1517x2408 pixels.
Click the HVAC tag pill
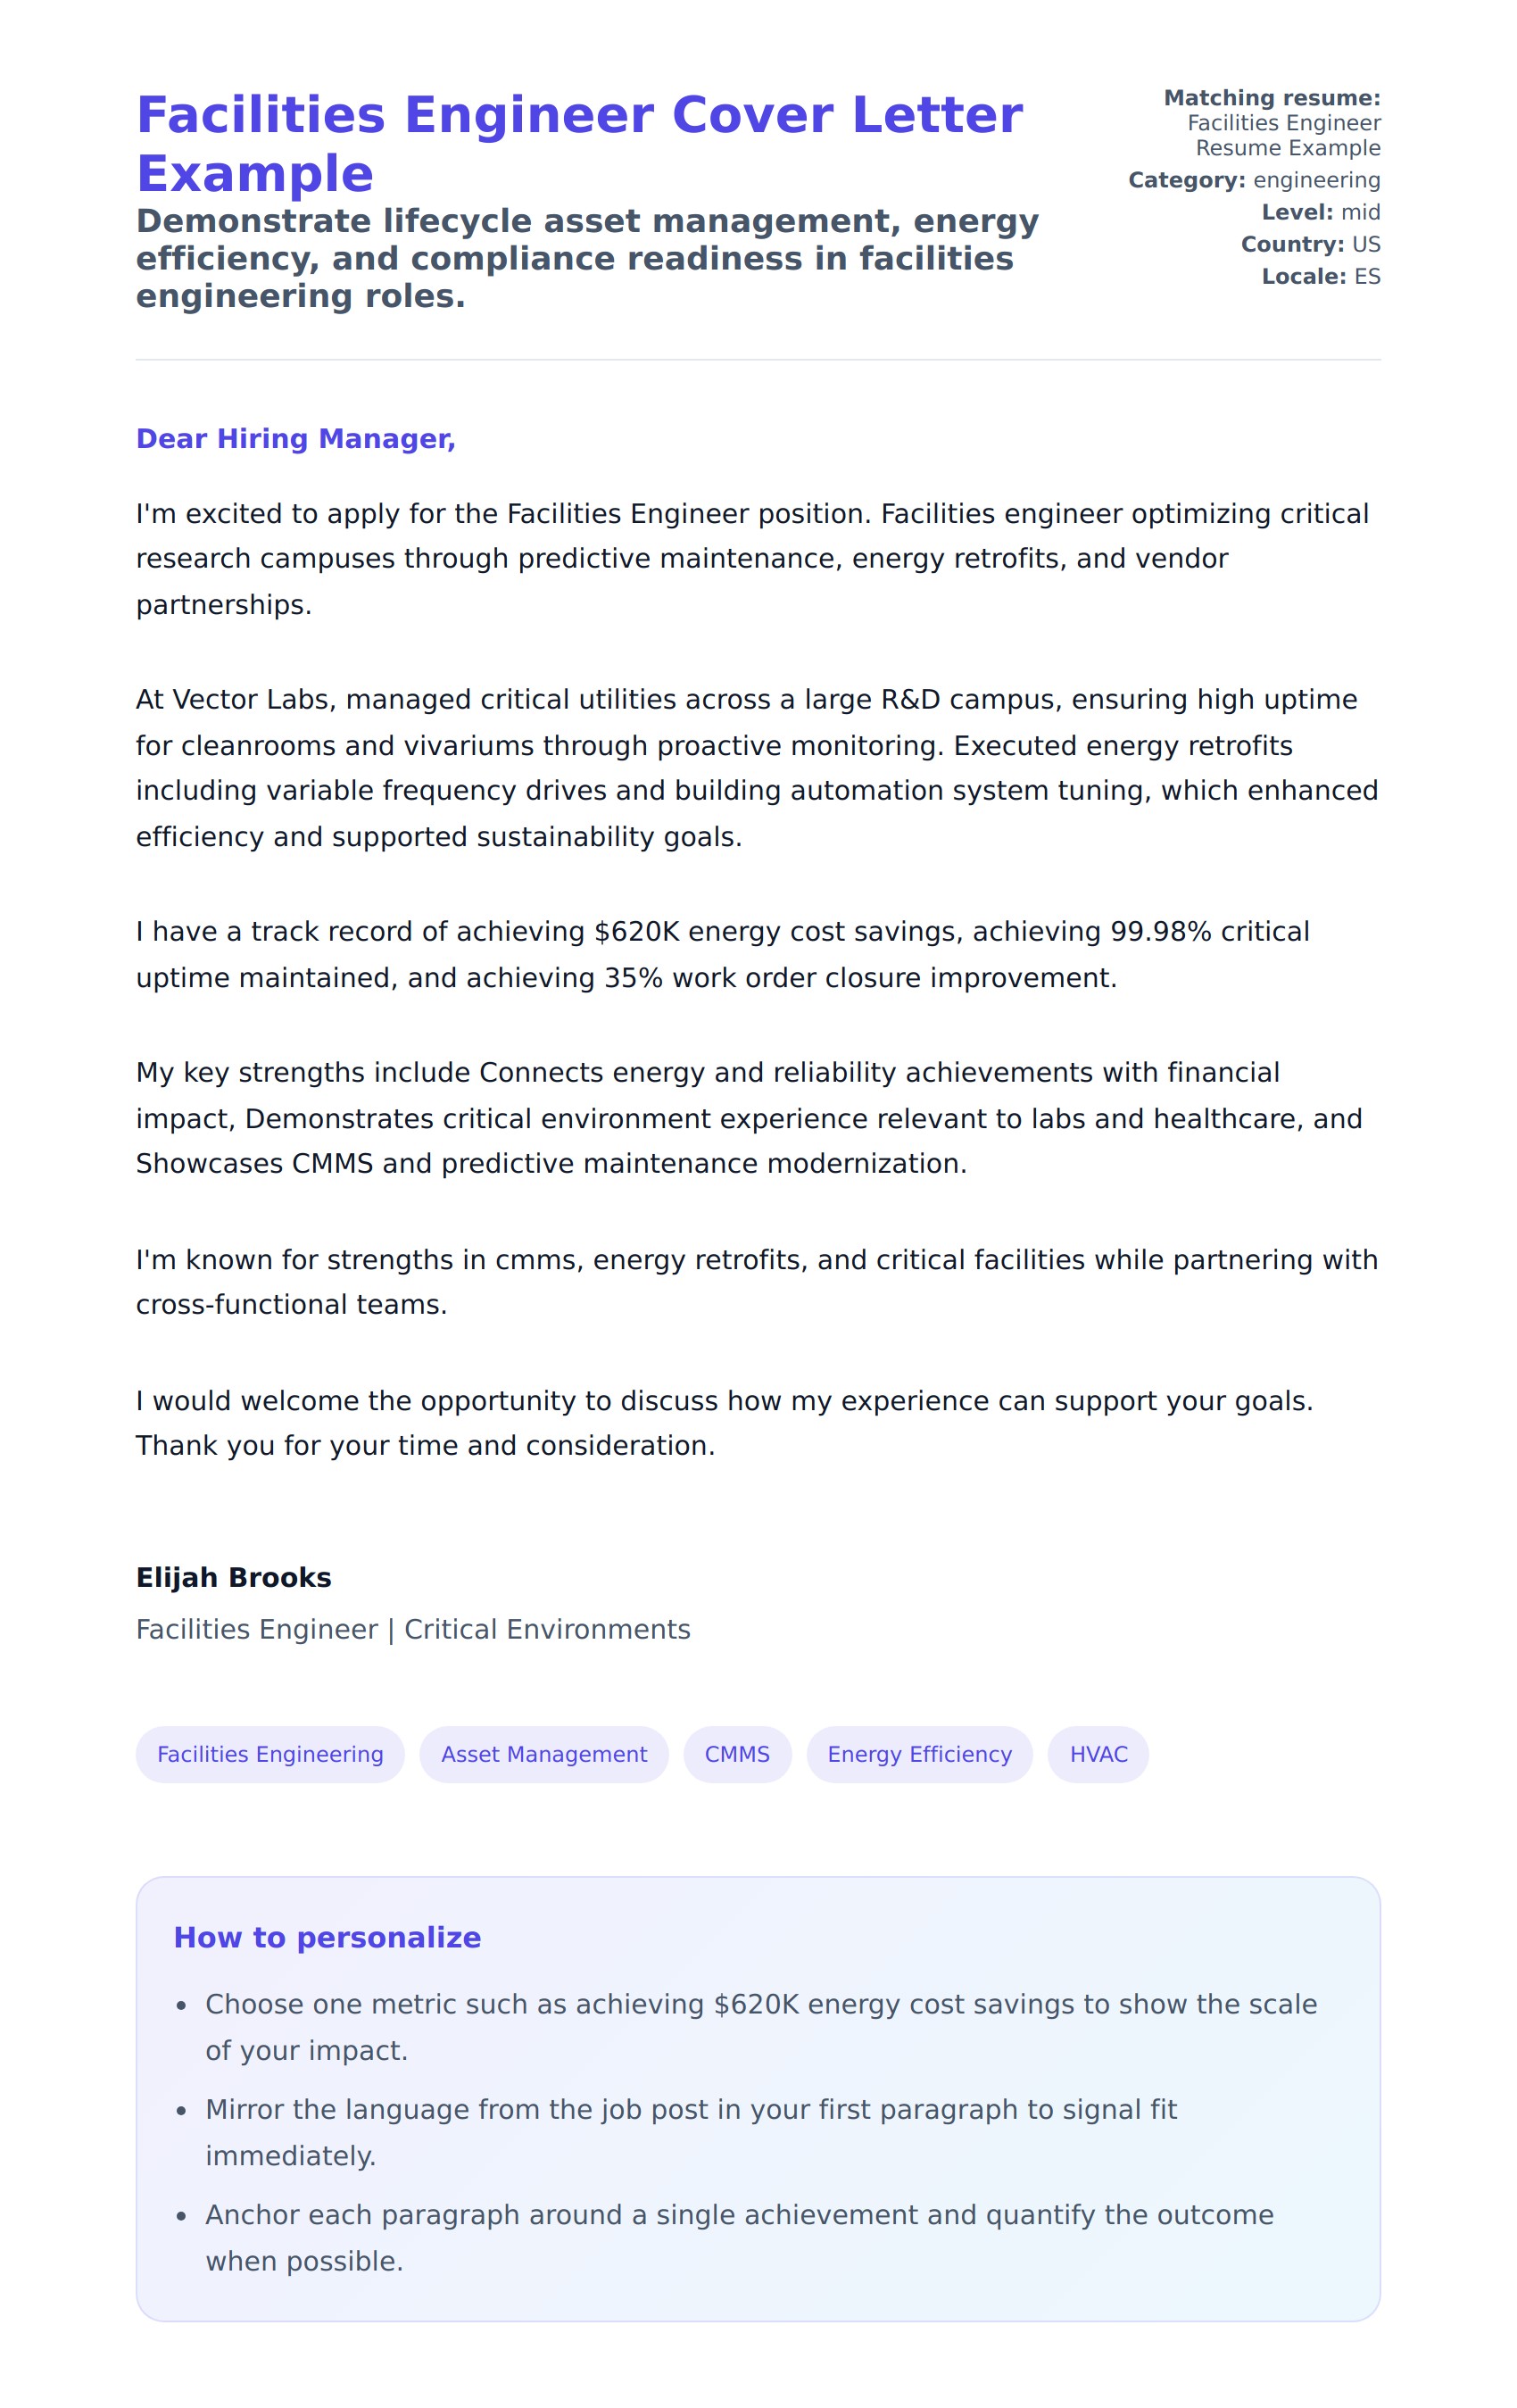pyautogui.click(x=1098, y=1754)
